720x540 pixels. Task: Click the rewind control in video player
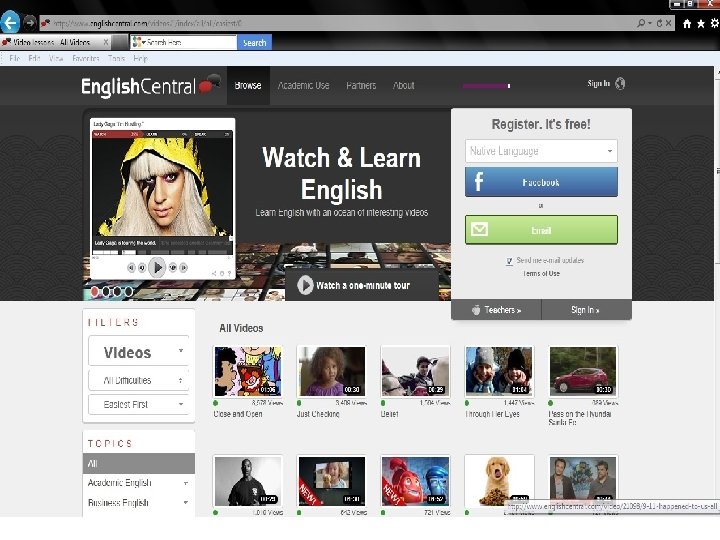coord(131,267)
